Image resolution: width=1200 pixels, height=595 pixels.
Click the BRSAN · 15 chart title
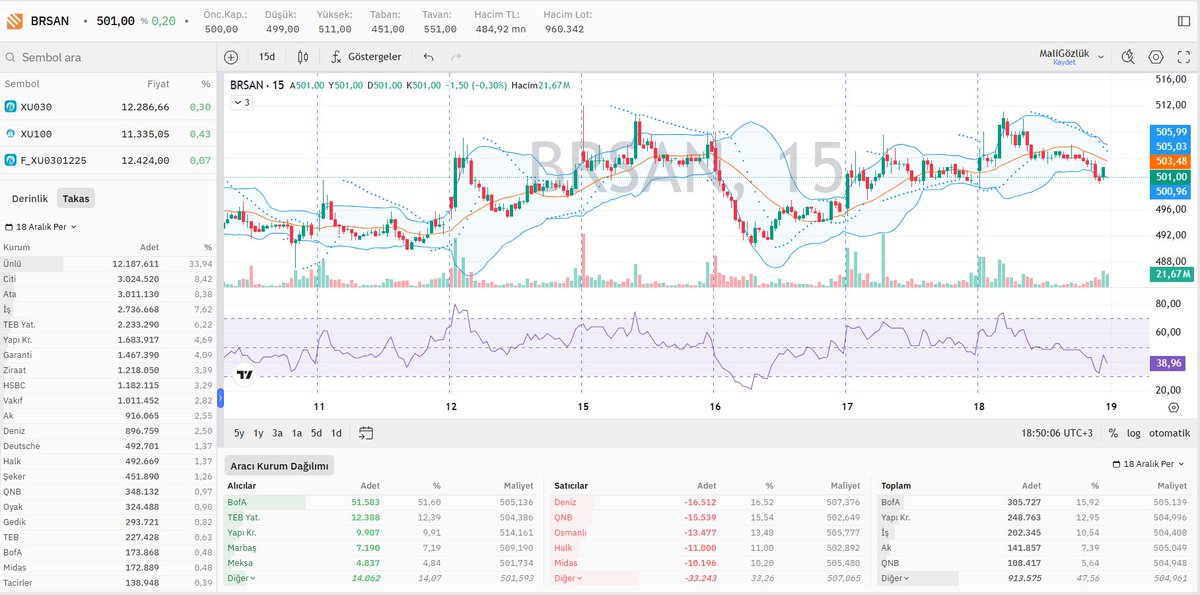pos(256,85)
